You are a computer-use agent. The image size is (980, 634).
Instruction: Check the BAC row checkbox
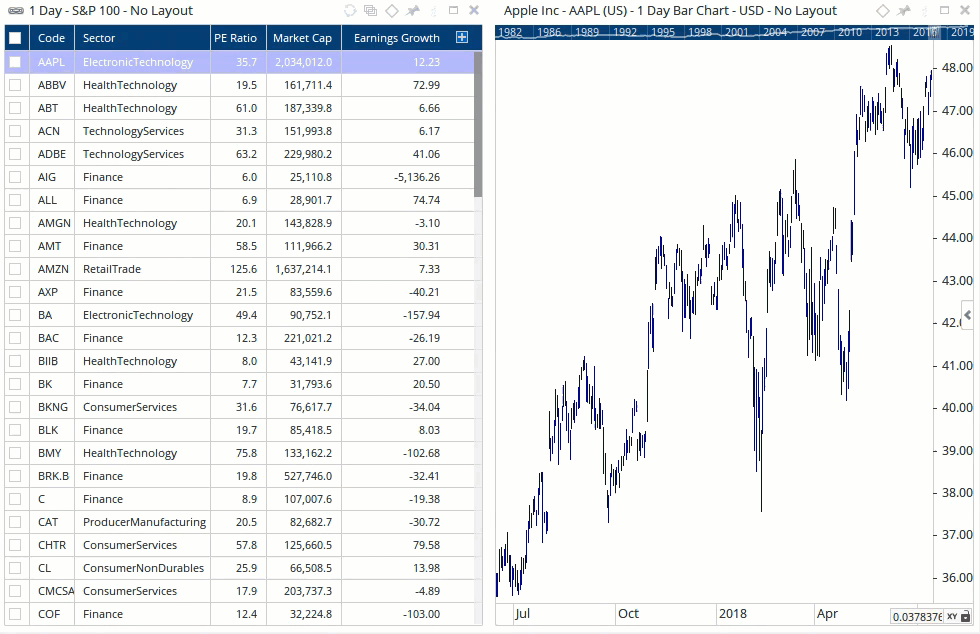(x=15, y=338)
